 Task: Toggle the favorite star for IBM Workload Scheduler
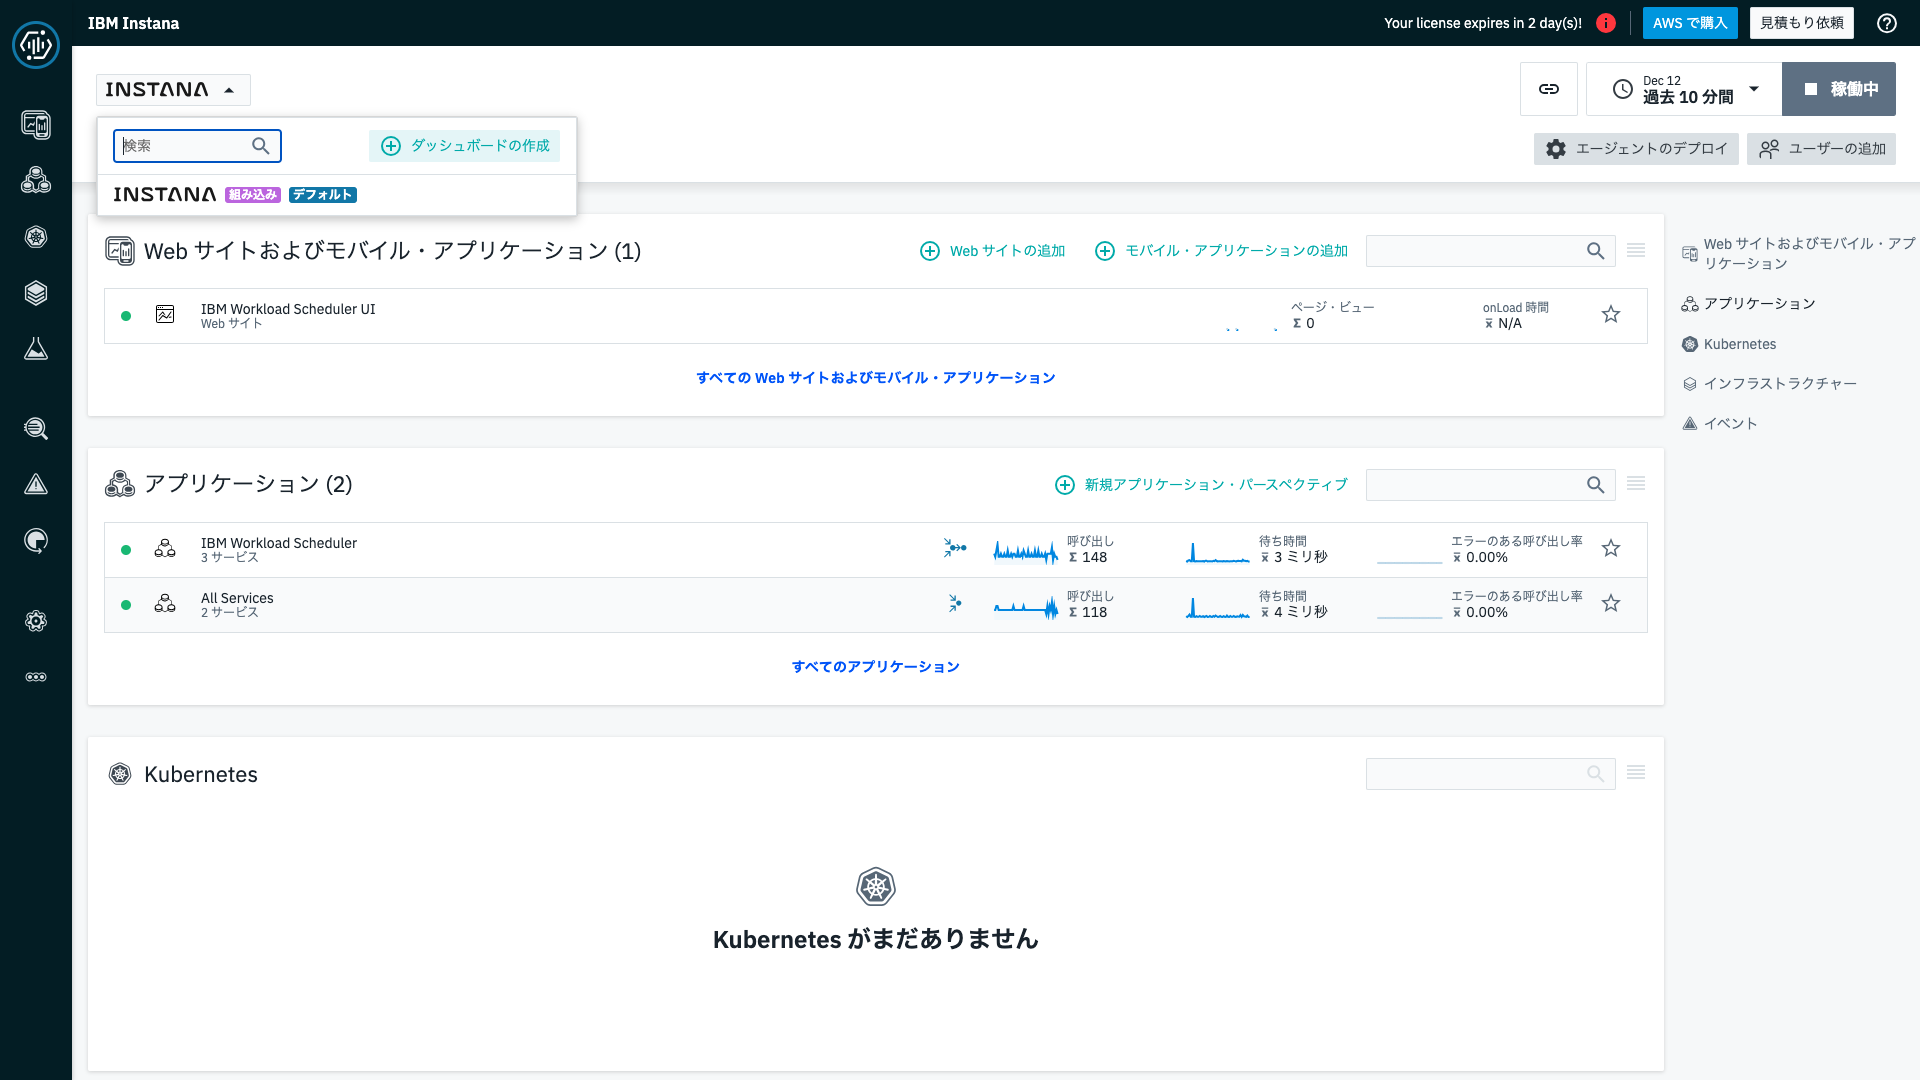pyautogui.click(x=1610, y=548)
